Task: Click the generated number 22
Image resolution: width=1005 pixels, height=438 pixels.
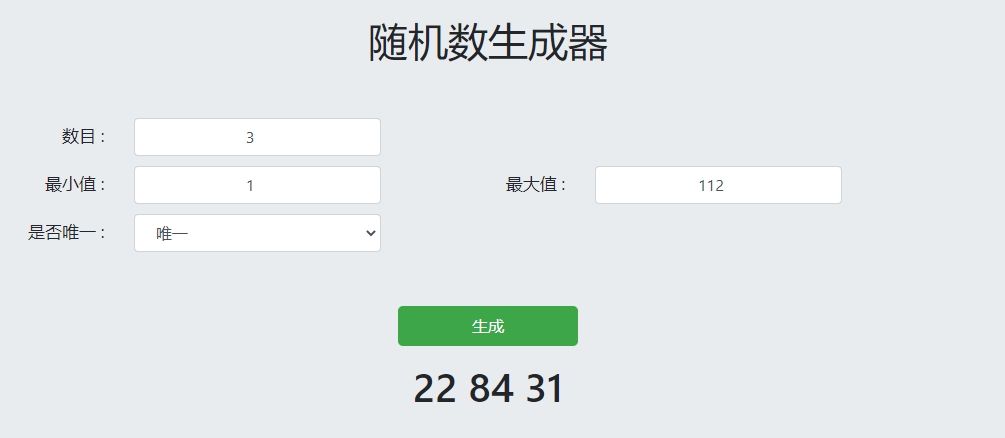Action: coord(435,389)
